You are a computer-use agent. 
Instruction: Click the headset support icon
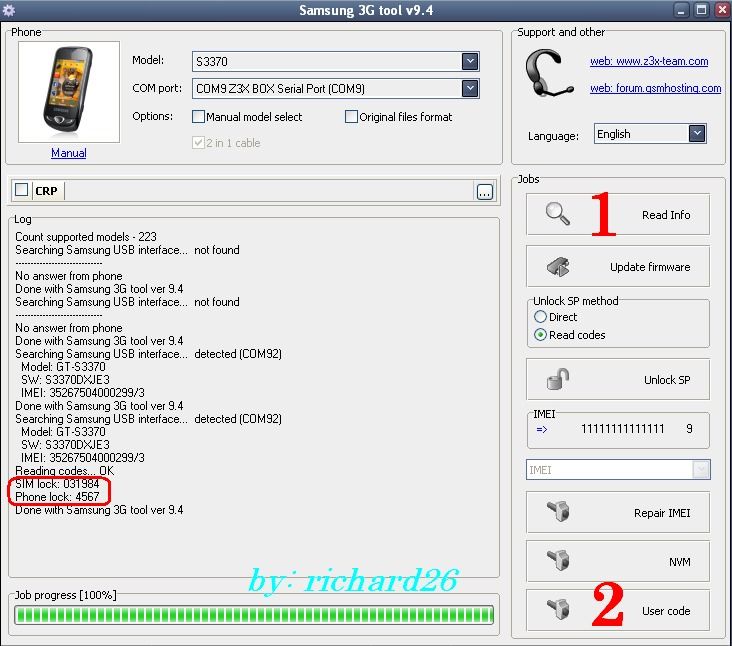[x=548, y=74]
